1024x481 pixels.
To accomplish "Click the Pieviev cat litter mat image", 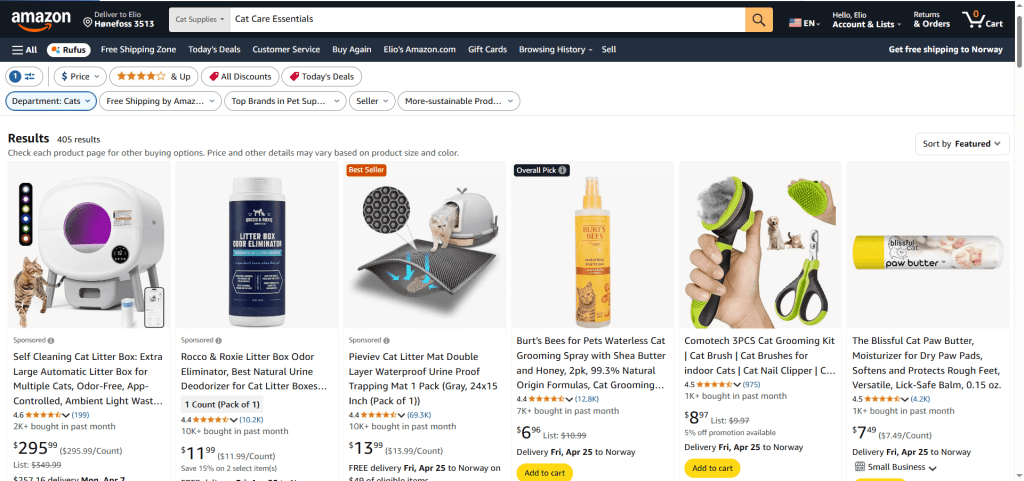I will point(424,245).
